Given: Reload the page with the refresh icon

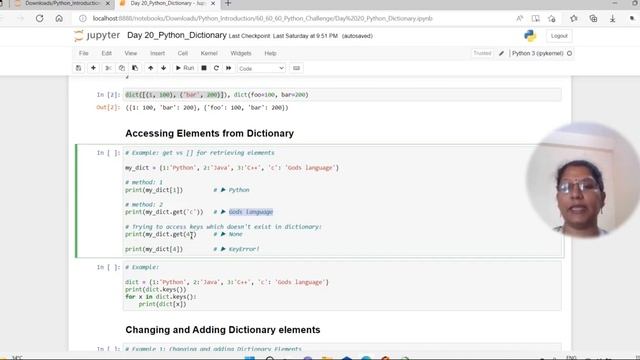Looking at the screenshot, I should pos(40,18).
